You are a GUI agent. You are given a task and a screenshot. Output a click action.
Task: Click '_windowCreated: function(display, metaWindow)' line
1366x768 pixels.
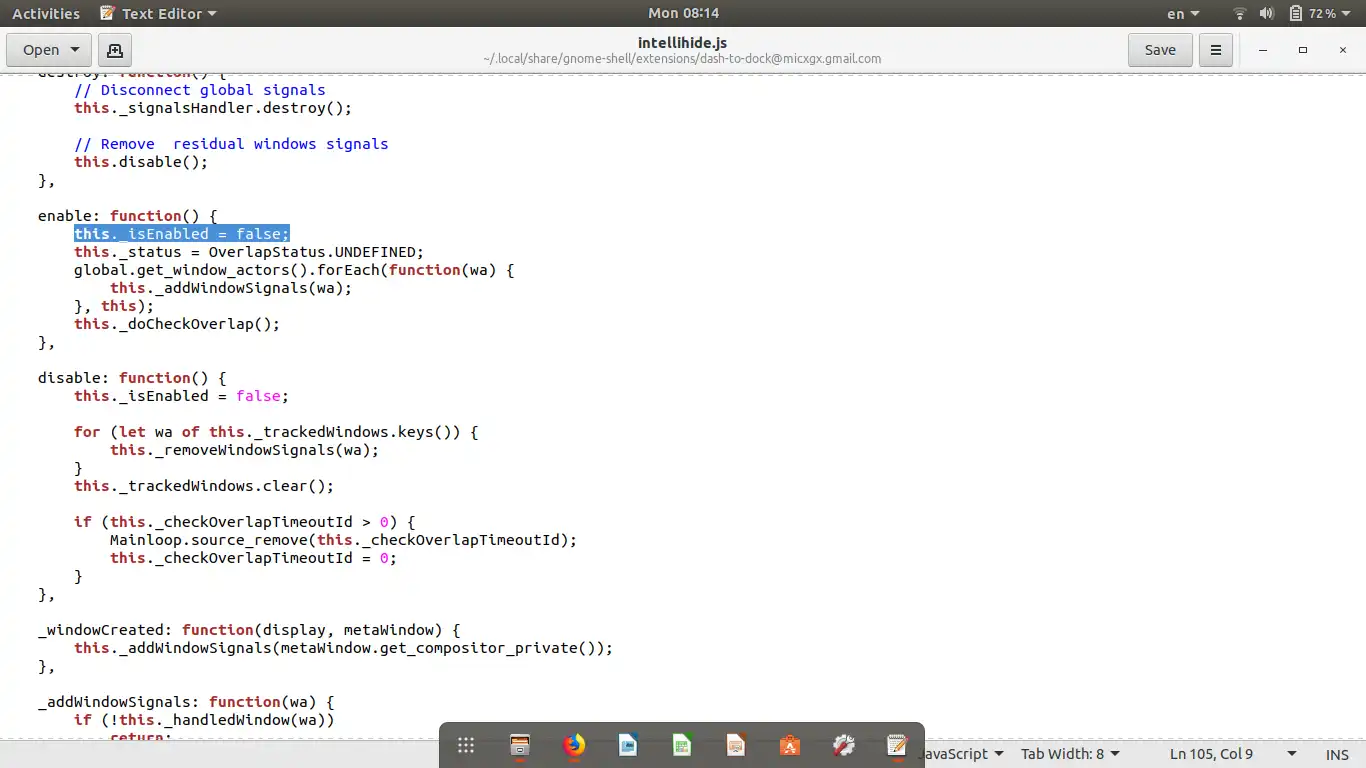pos(249,630)
